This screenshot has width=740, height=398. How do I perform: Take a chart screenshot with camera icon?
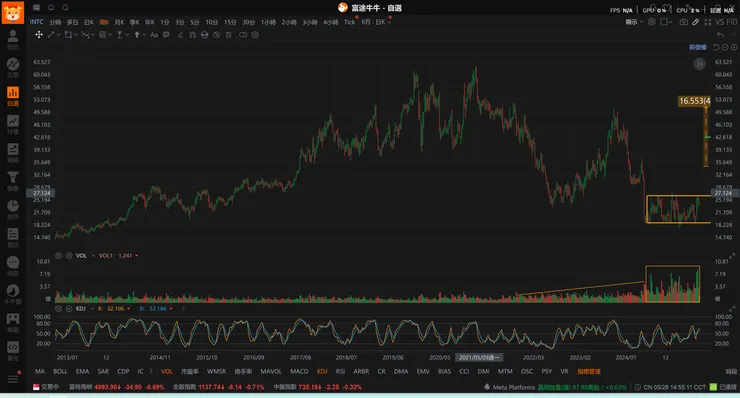tap(683, 22)
